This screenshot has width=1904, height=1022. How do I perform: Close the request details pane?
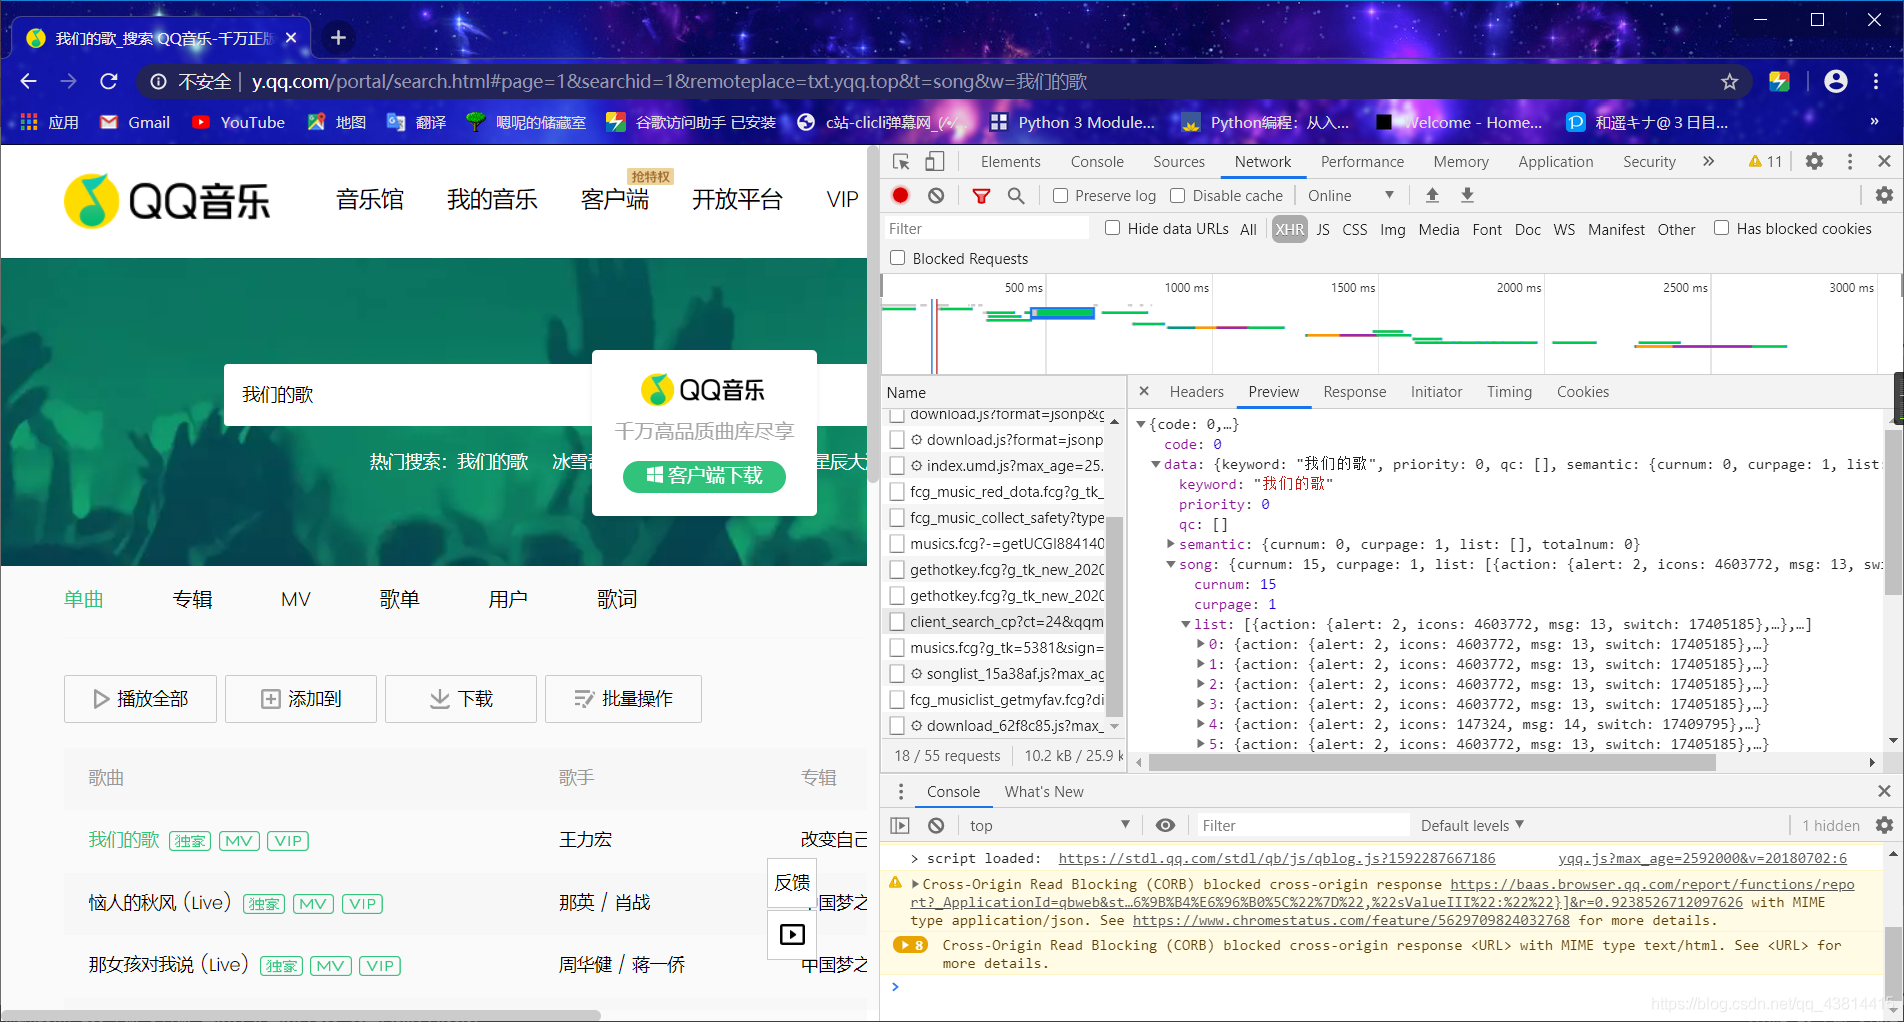1144,392
